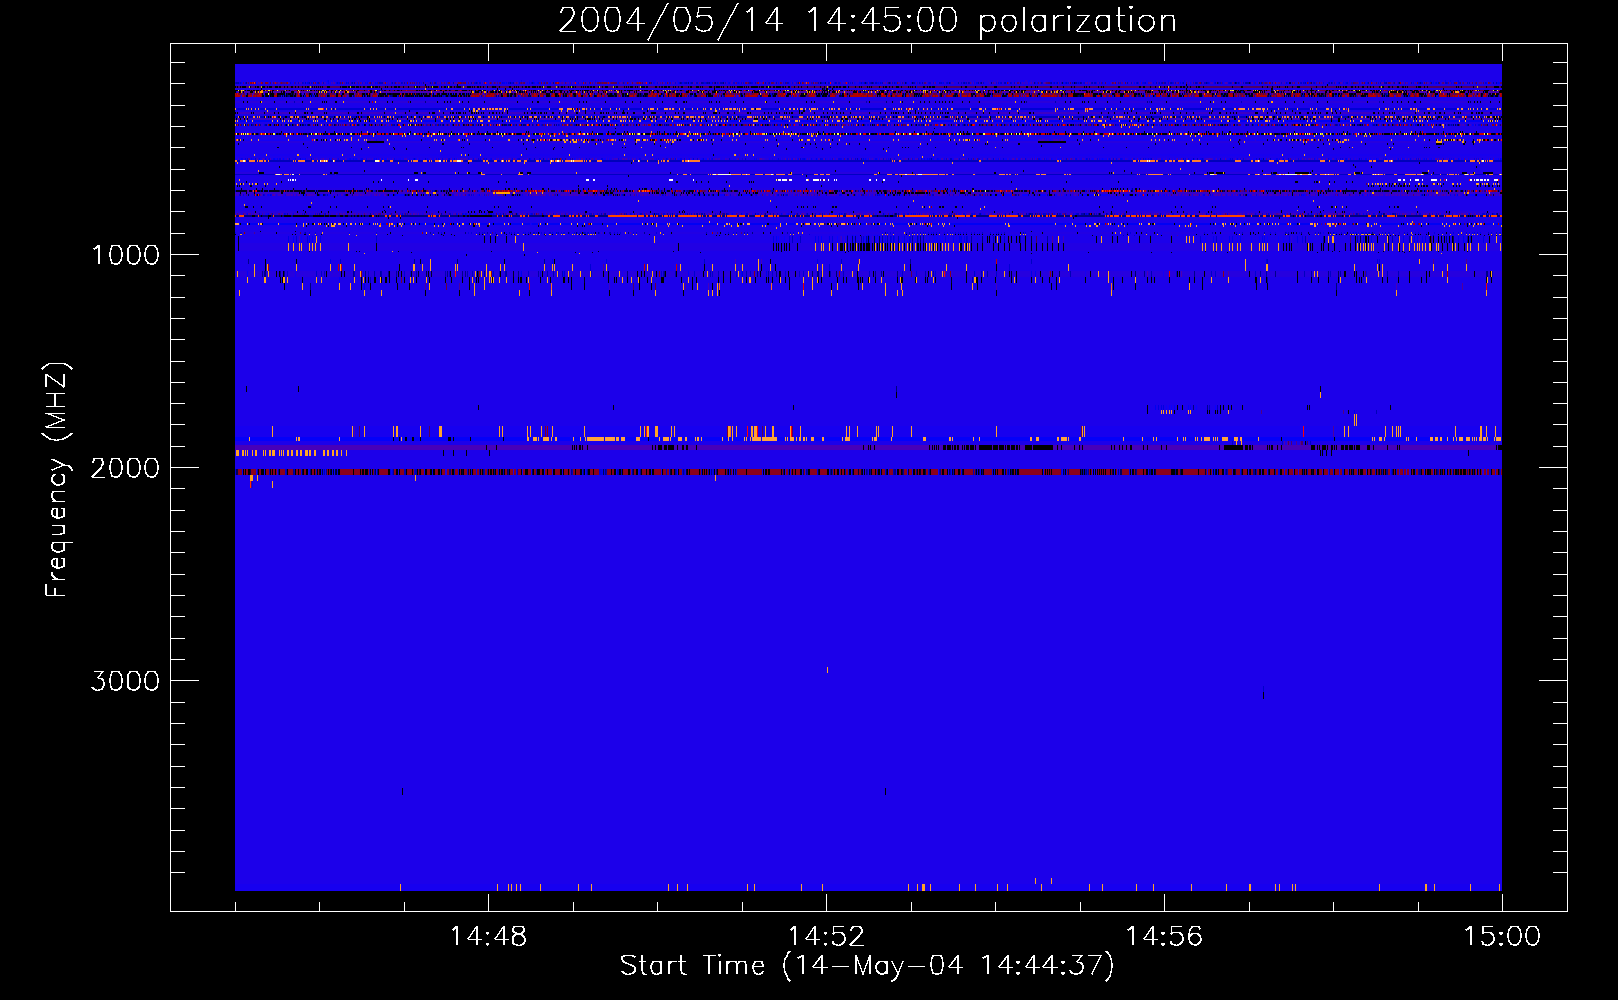Click the left-axis tick mark at 3000 MHz
Screen dimensions: 1618x1000
184,680
